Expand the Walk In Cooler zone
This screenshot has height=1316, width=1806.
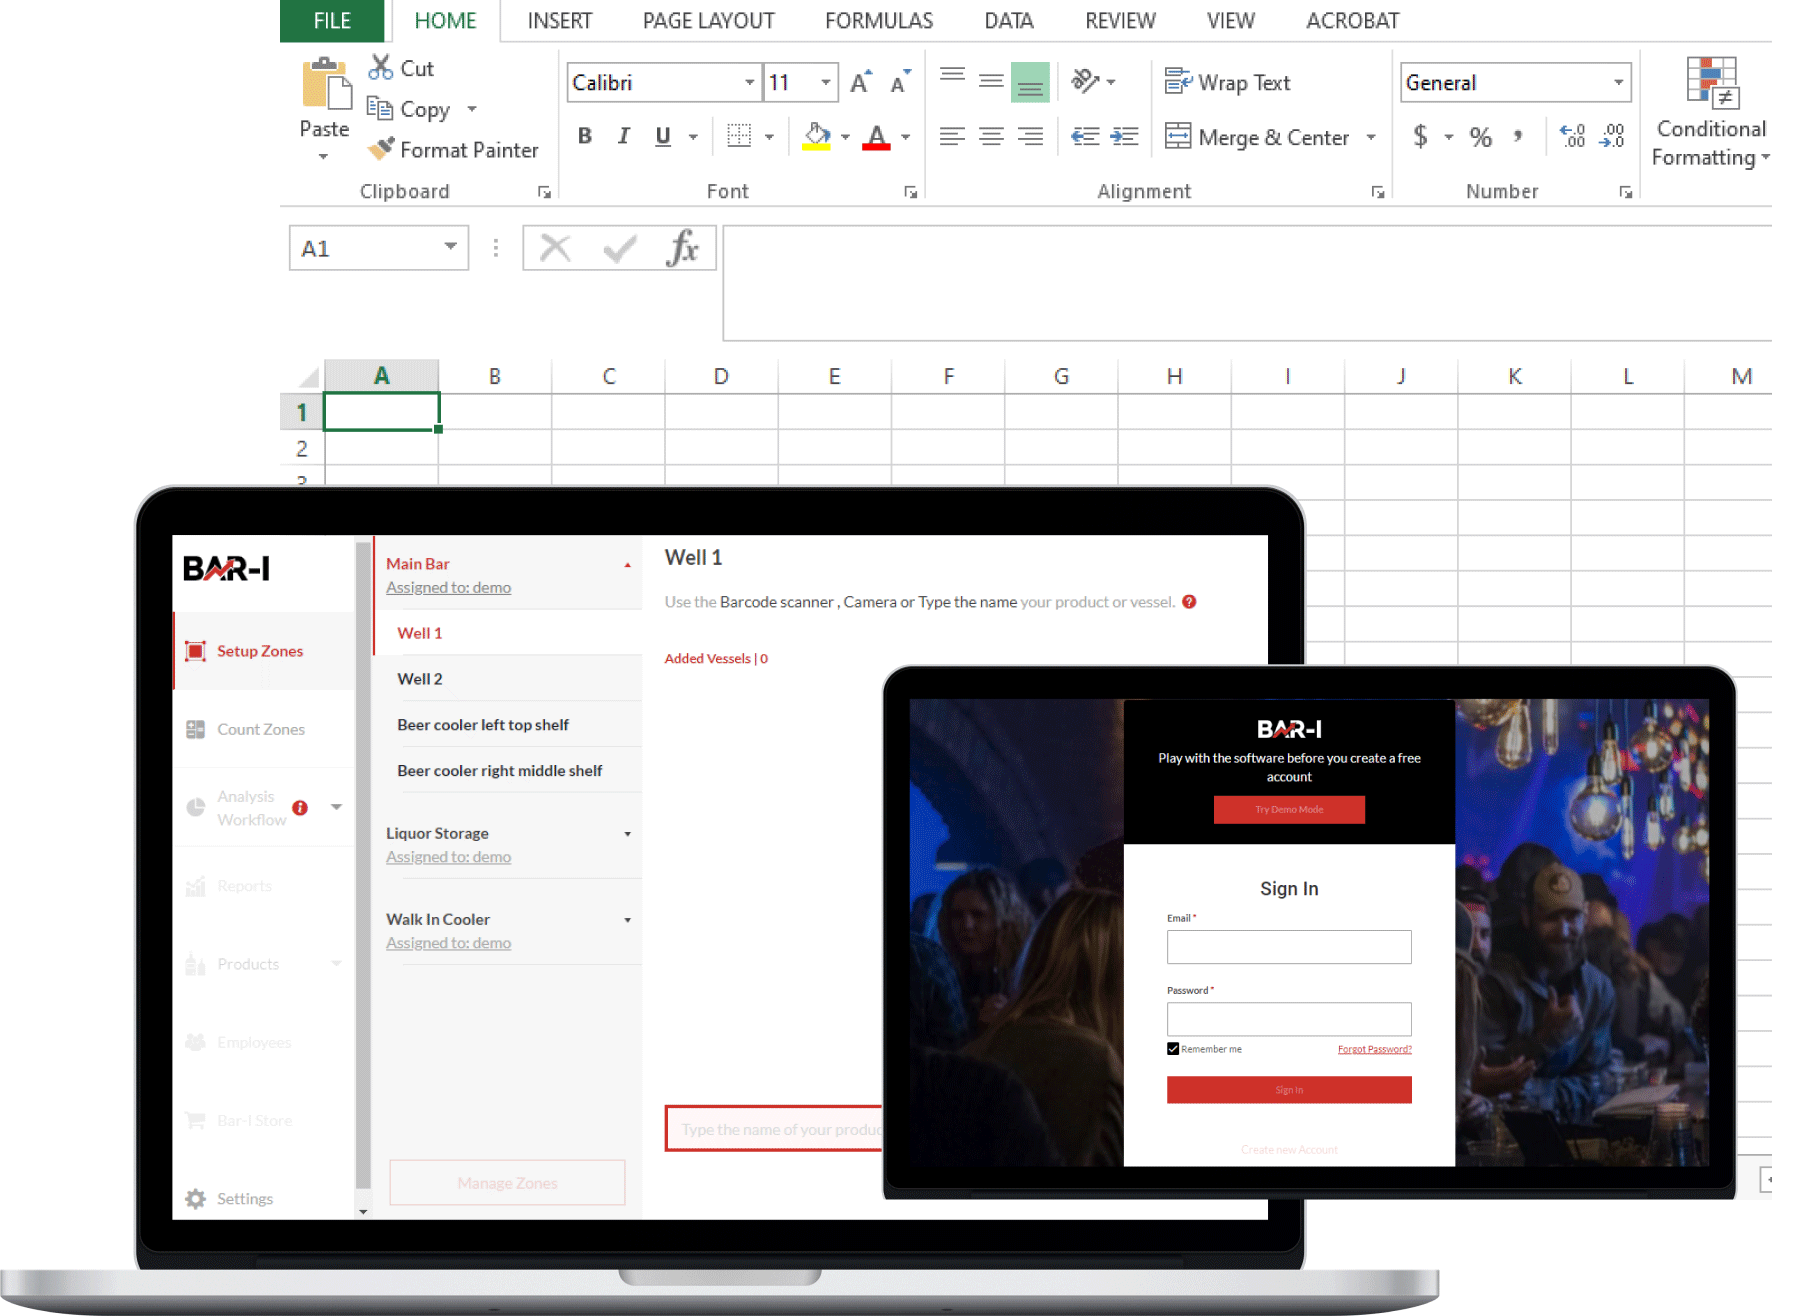(x=628, y=920)
